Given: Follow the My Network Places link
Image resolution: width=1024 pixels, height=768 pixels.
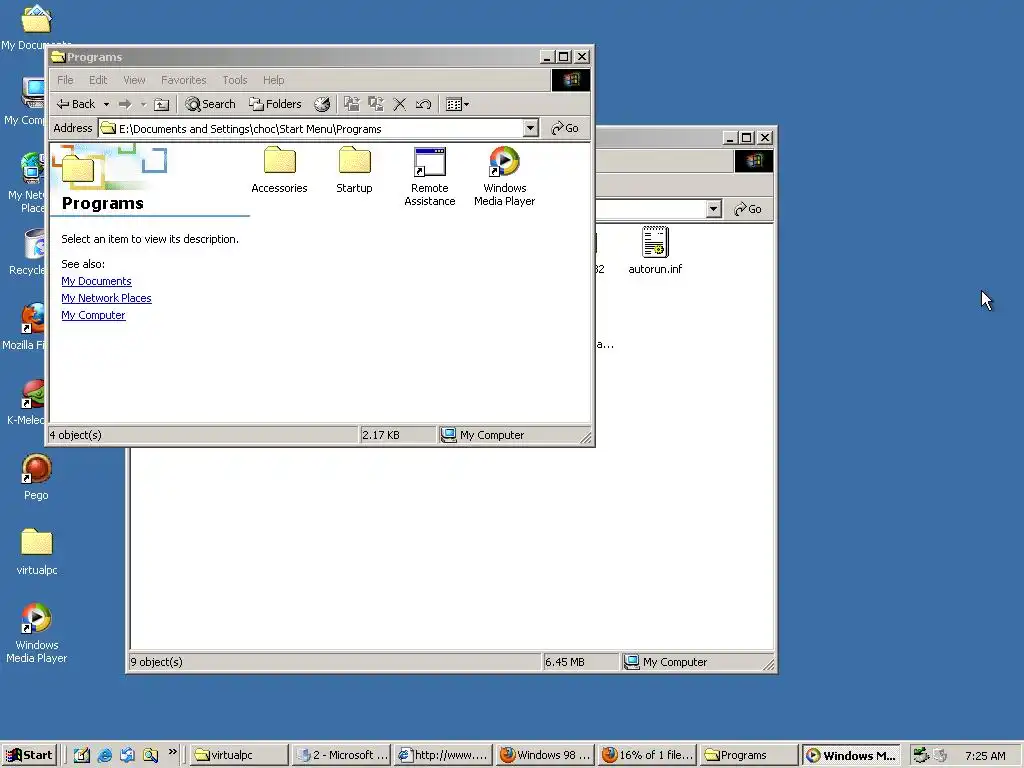Looking at the screenshot, I should [106, 298].
